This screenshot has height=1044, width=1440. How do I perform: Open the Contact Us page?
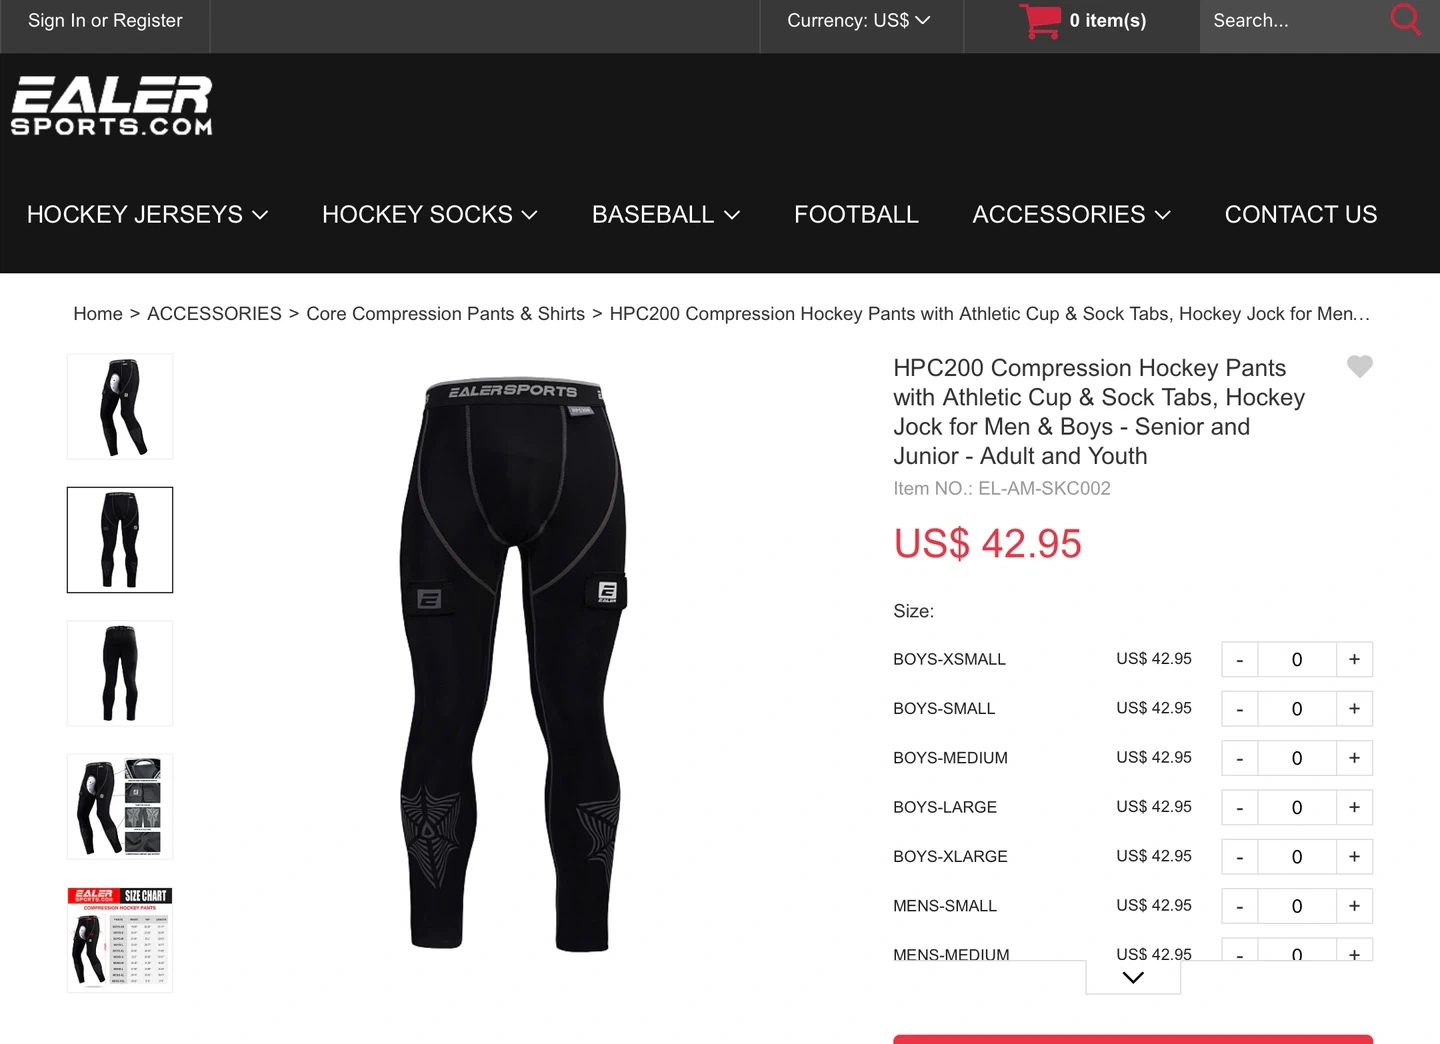[x=1301, y=214]
